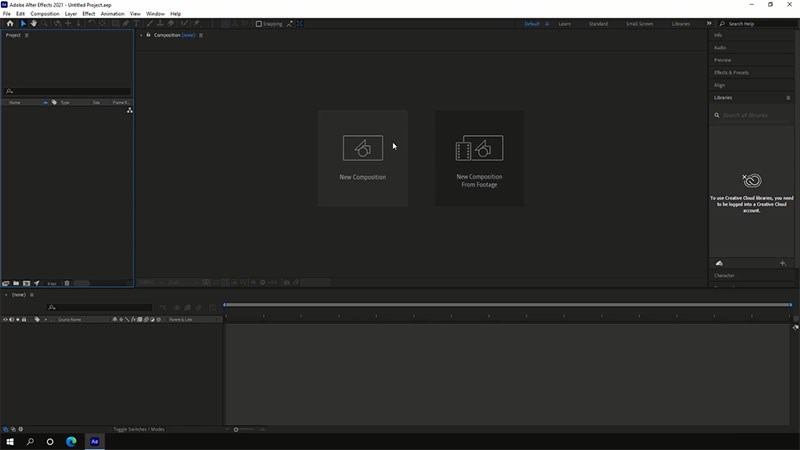800x450 pixels.
Task: Click the timeline work area bar
Action: point(508,305)
